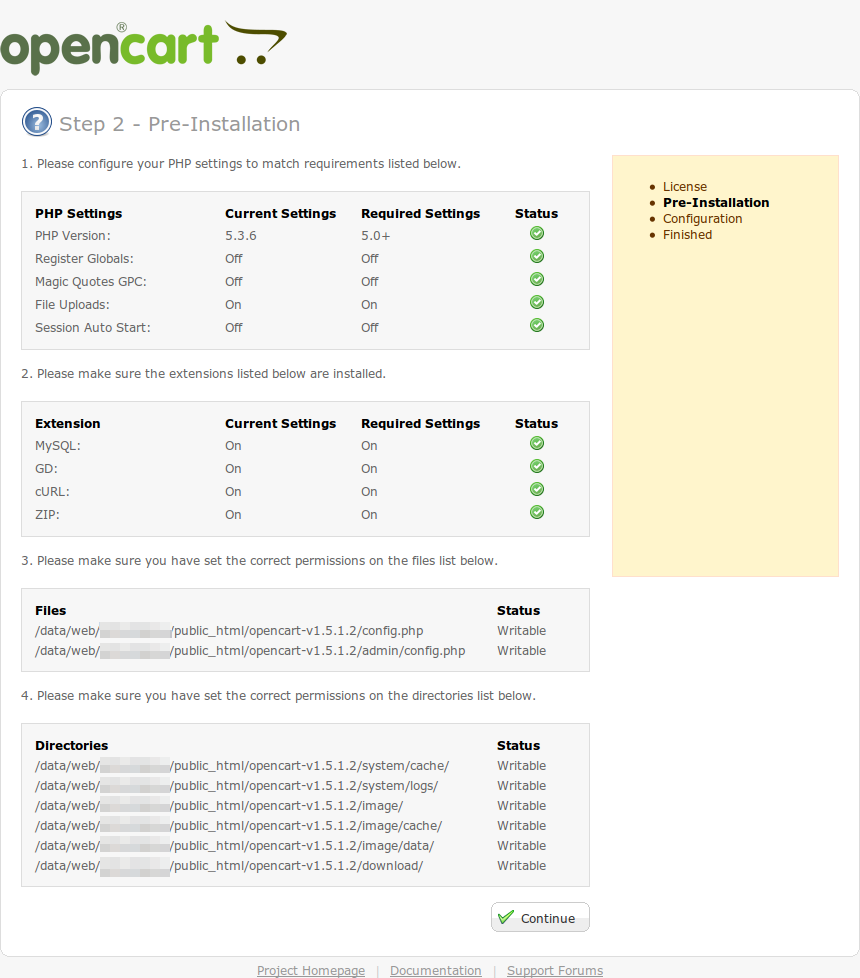The height and width of the screenshot is (978, 860).
Task: Open the Project Homepage link
Action: pos(311,971)
